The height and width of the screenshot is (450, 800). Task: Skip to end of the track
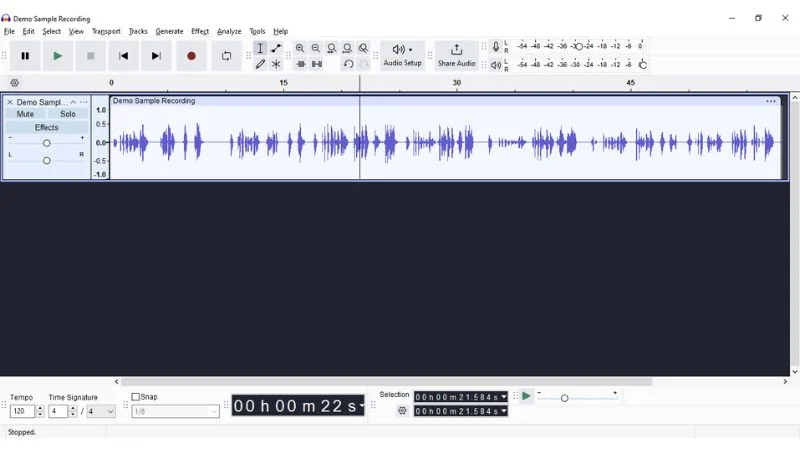coord(156,56)
